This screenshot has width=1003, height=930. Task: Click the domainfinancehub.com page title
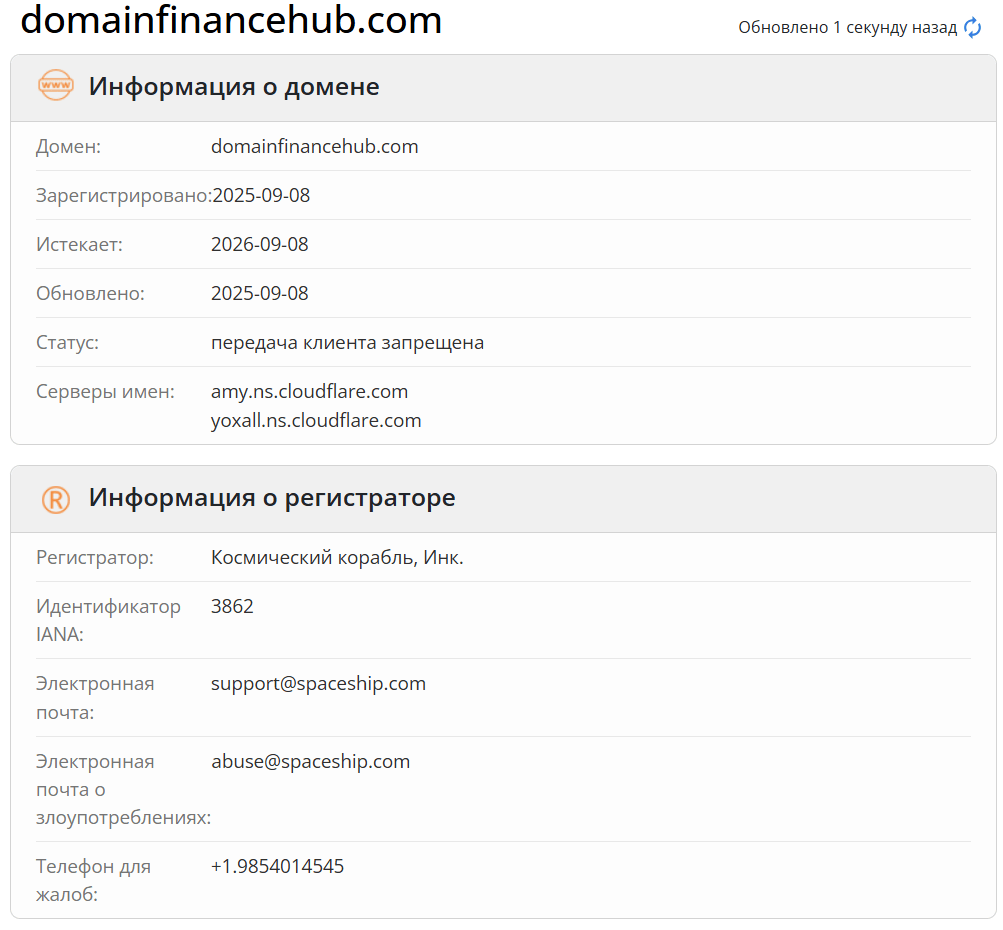tap(231, 20)
